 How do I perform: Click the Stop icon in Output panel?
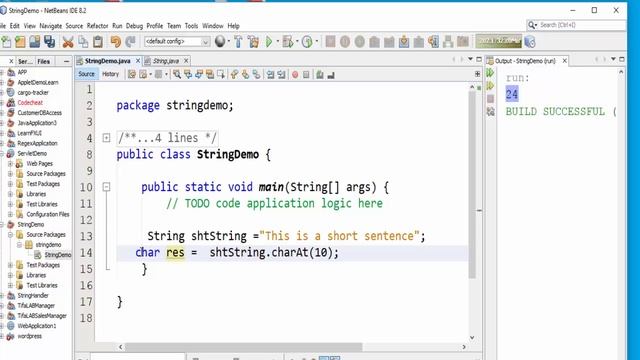click(490, 98)
